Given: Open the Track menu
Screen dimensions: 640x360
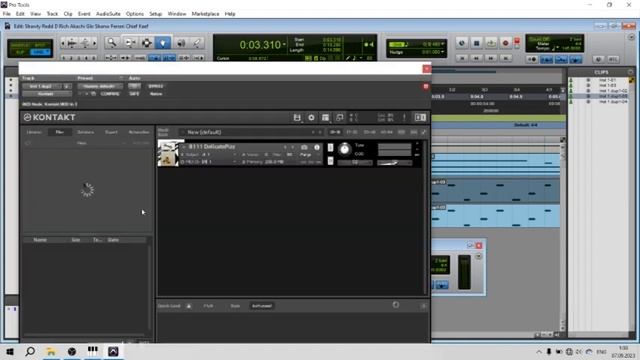Looking at the screenshot, I should coord(52,13).
